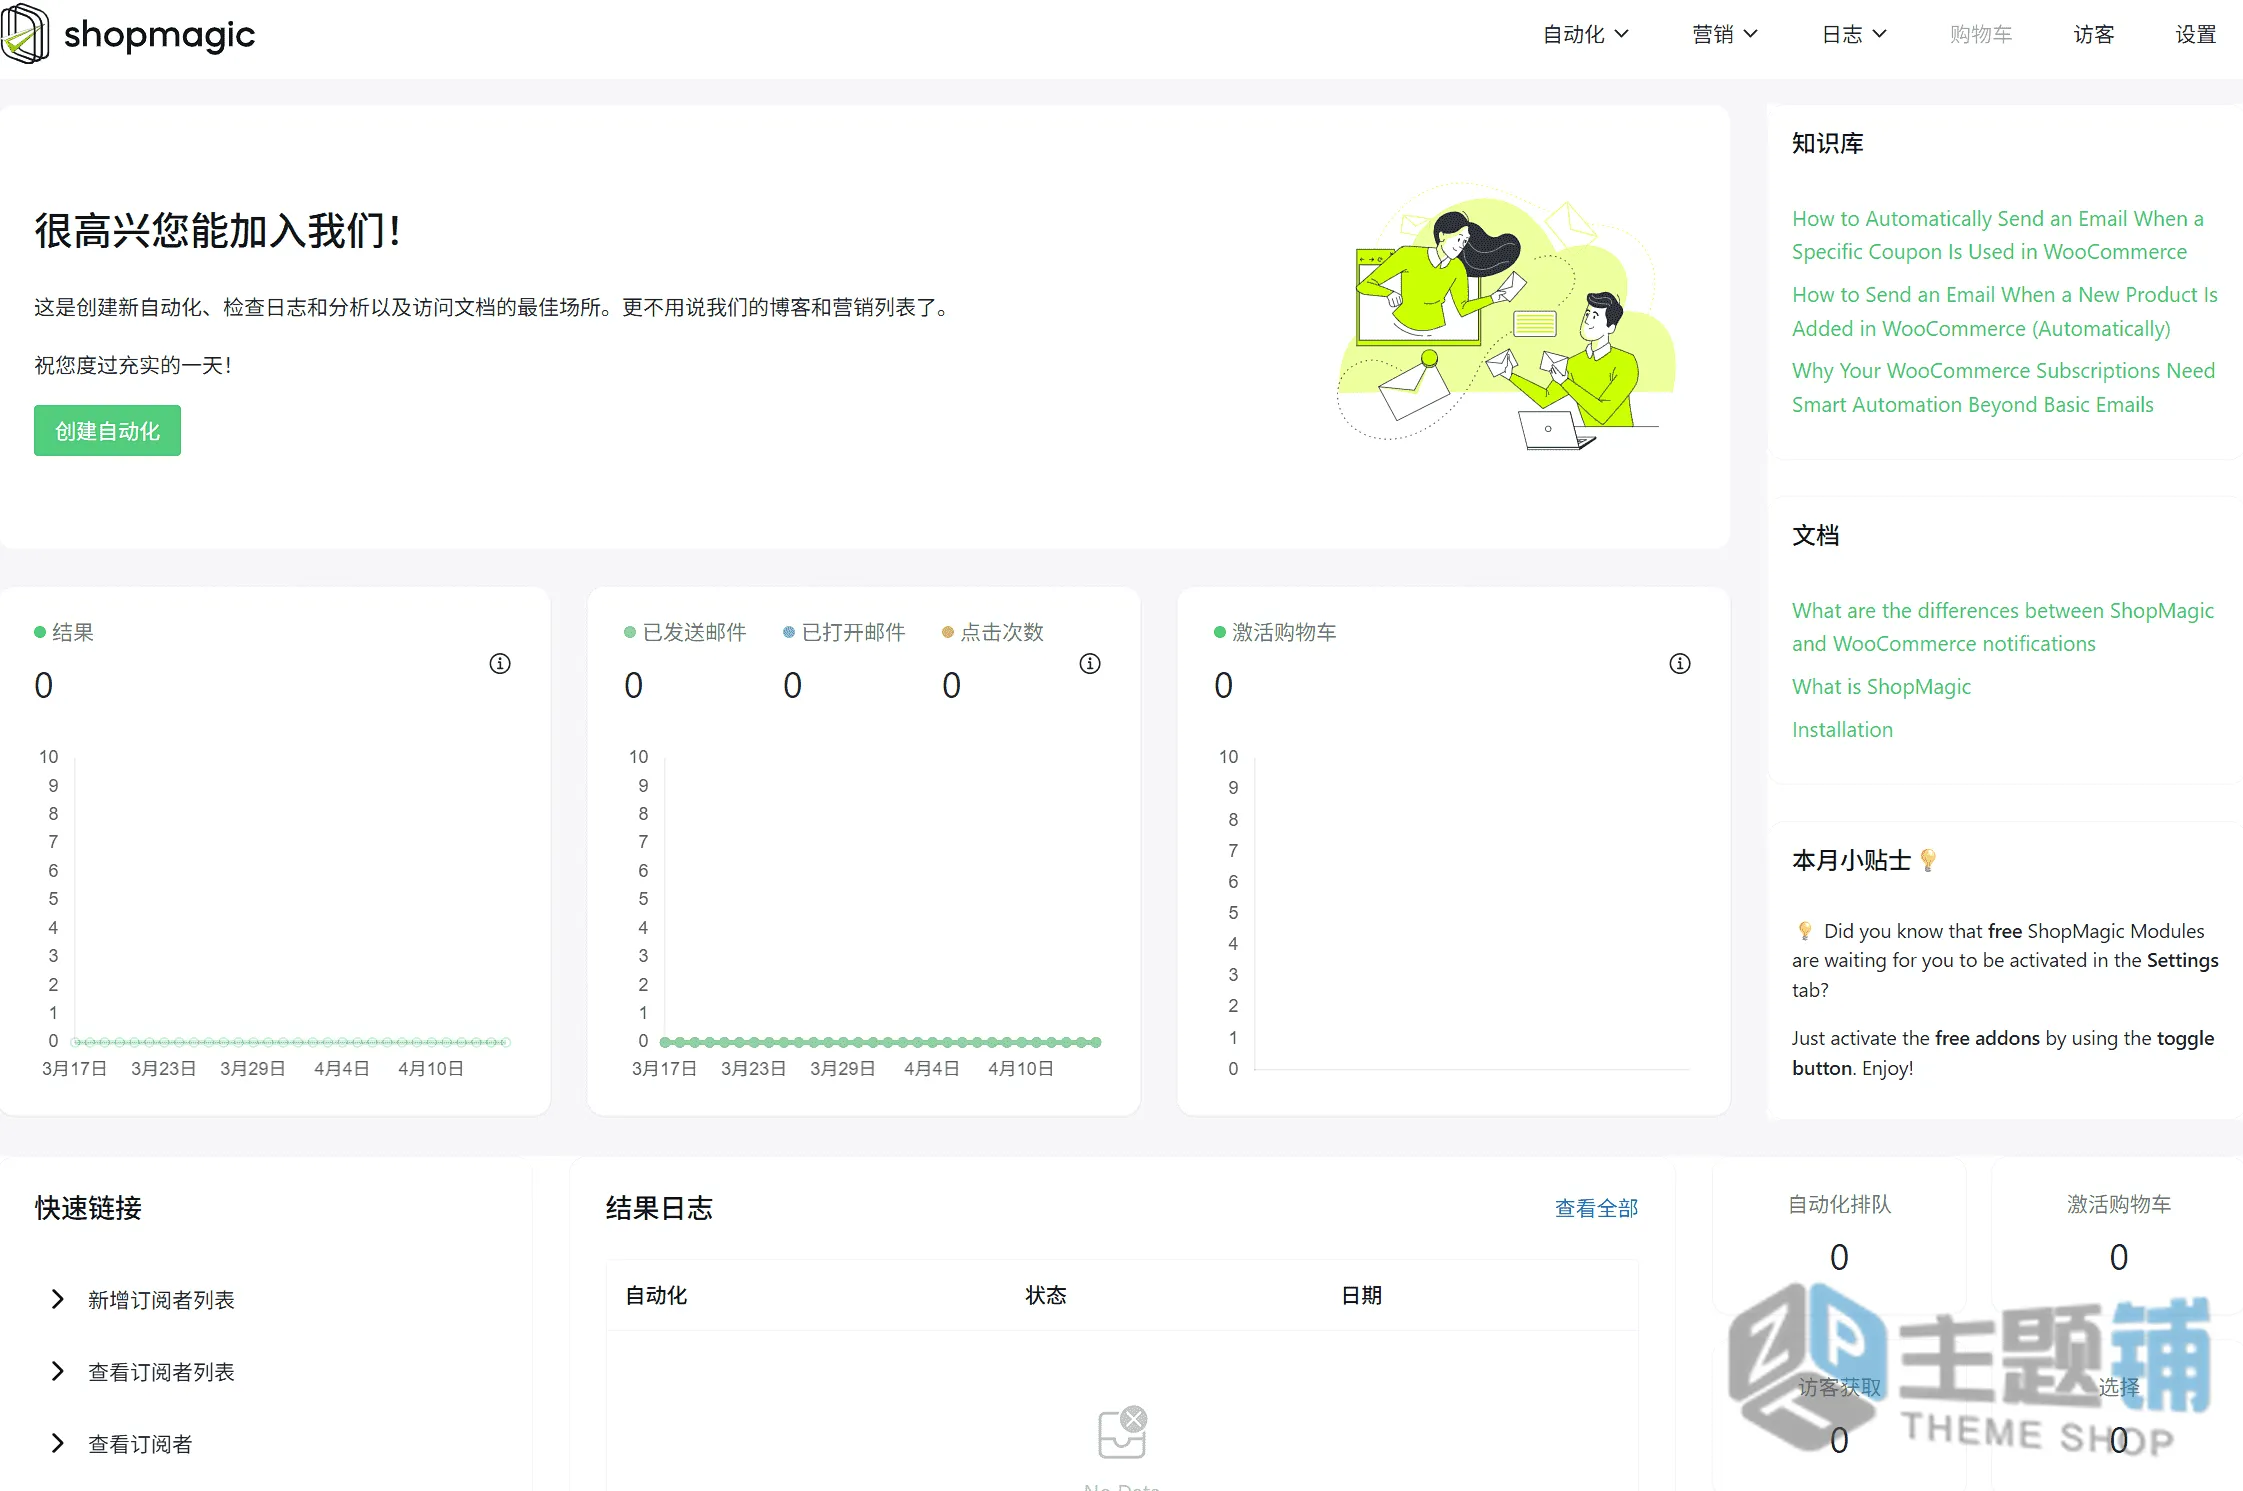Click 4月10日 label on email chart

pos(1021,1069)
